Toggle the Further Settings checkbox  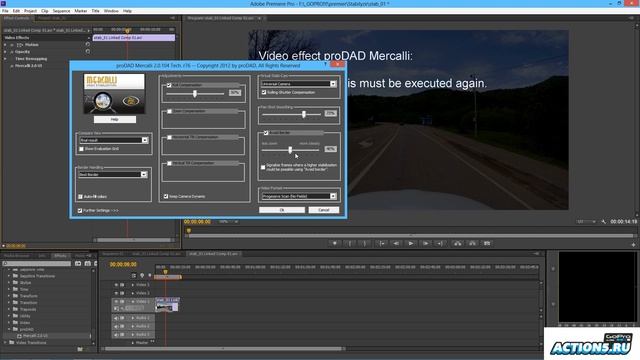click(x=80, y=211)
